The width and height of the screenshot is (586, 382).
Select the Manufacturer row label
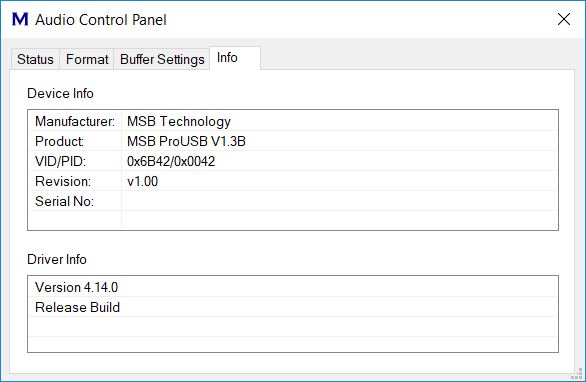(x=75, y=121)
